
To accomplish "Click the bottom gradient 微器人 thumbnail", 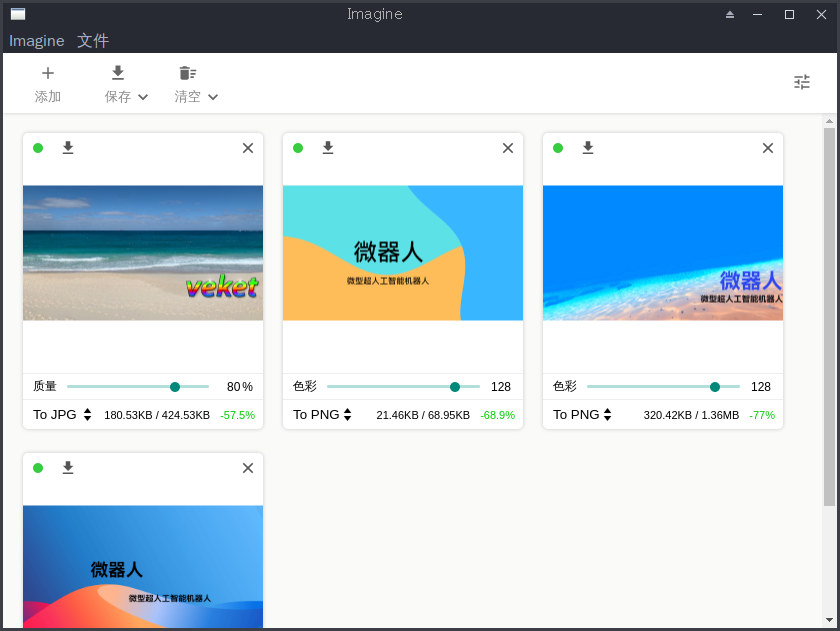I will pos(143,567).
